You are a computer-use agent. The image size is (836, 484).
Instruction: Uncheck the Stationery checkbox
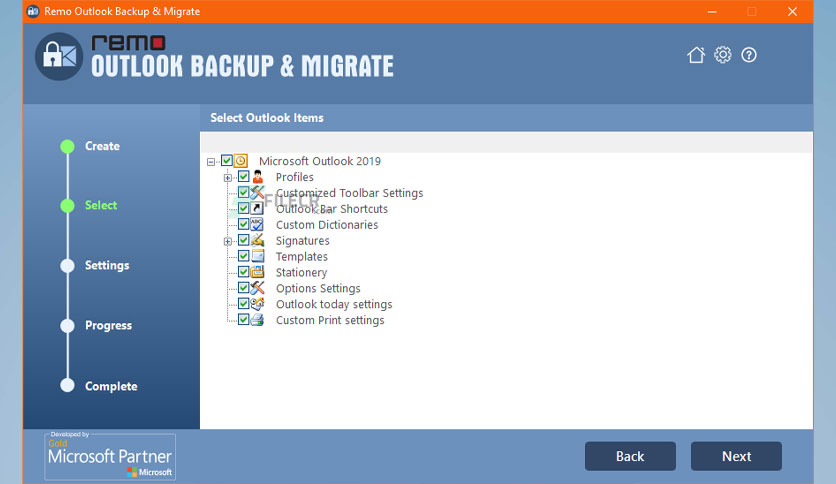(x=243, y=272)
